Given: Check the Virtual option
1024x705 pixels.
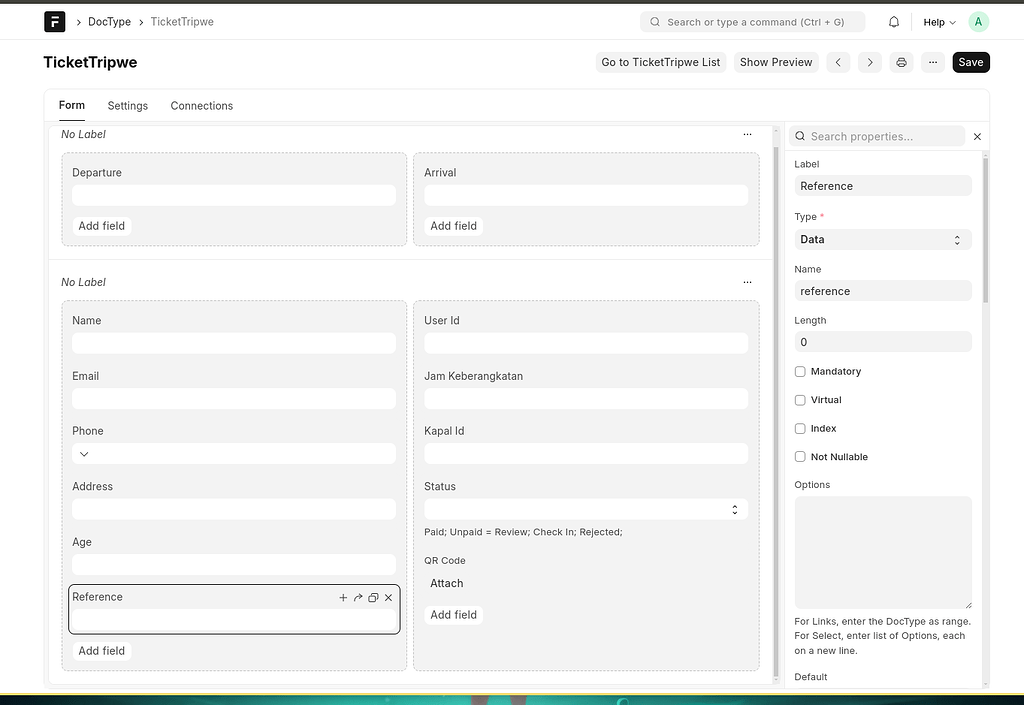Looking at the screenshot, I should pos(800,399).
